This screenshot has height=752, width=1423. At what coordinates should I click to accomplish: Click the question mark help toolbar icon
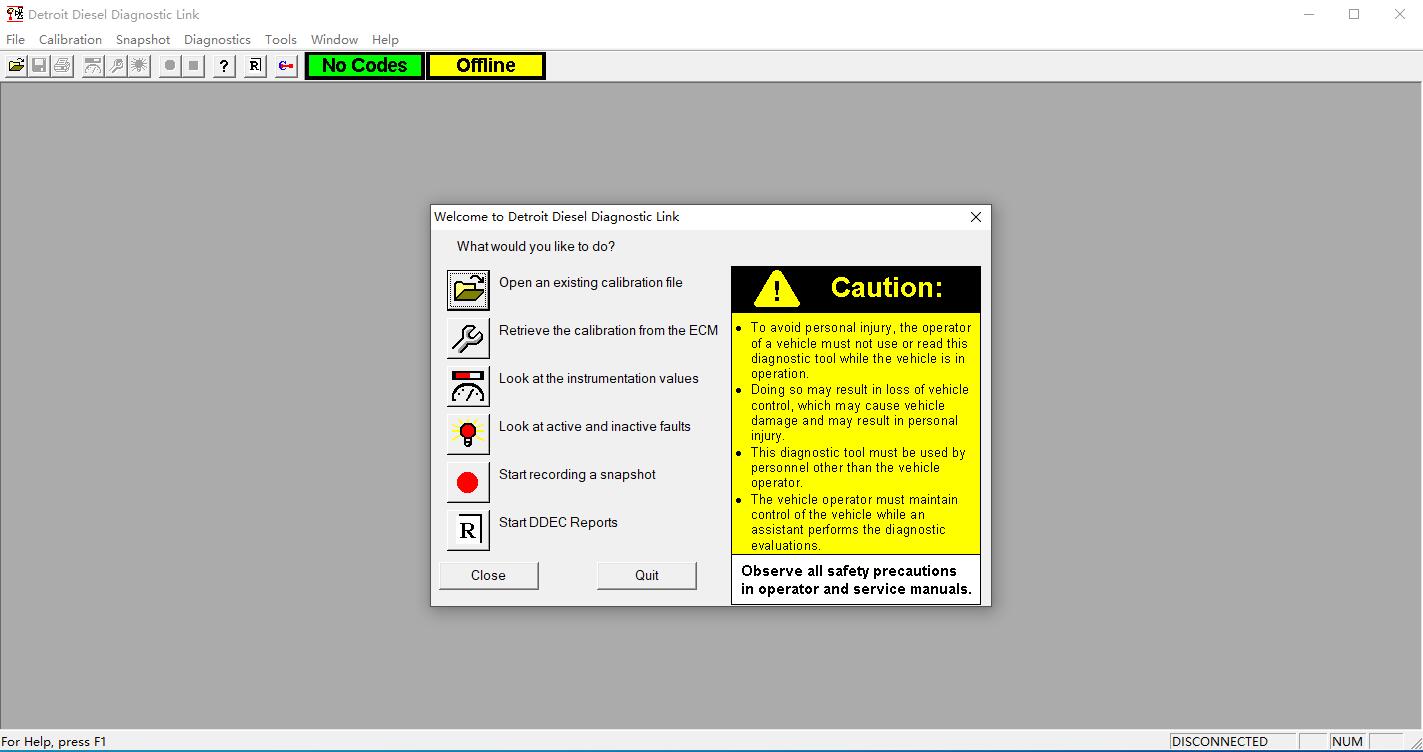pyautogui.click(x=224, y=66)
